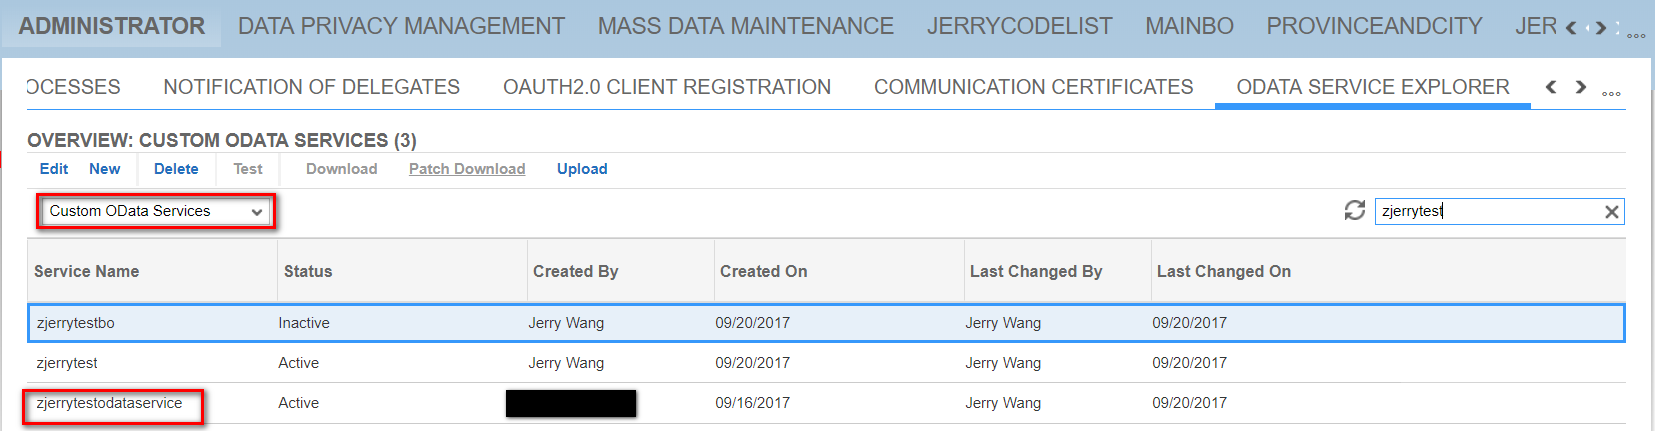
Task: Focus the search input containing zjerrytest
Action: click(x=1487, y=211)
